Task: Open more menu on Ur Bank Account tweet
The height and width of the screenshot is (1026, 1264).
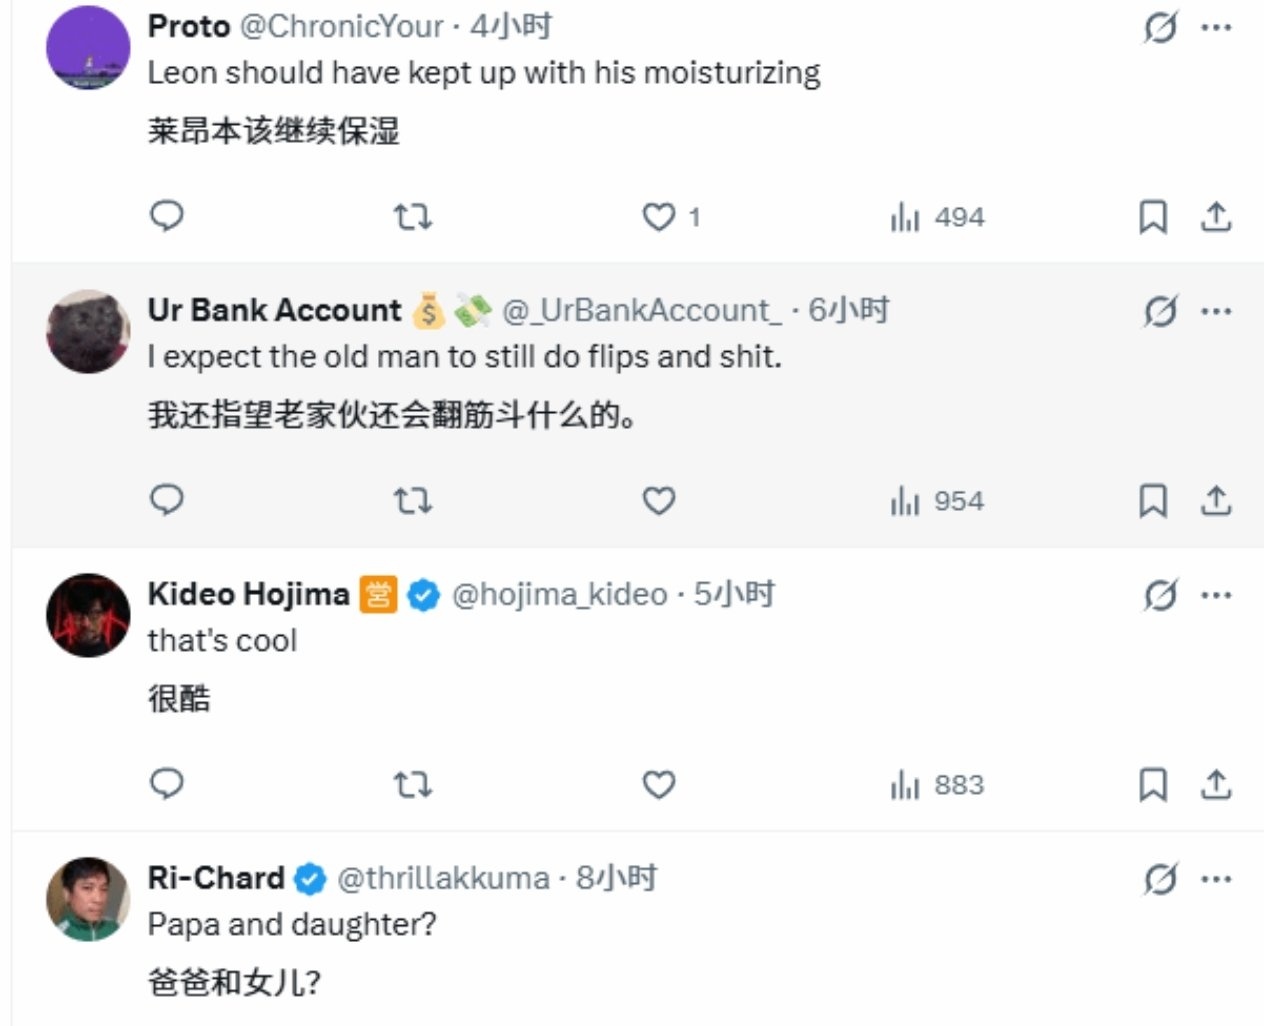Action: click(x=1216, y=312)
